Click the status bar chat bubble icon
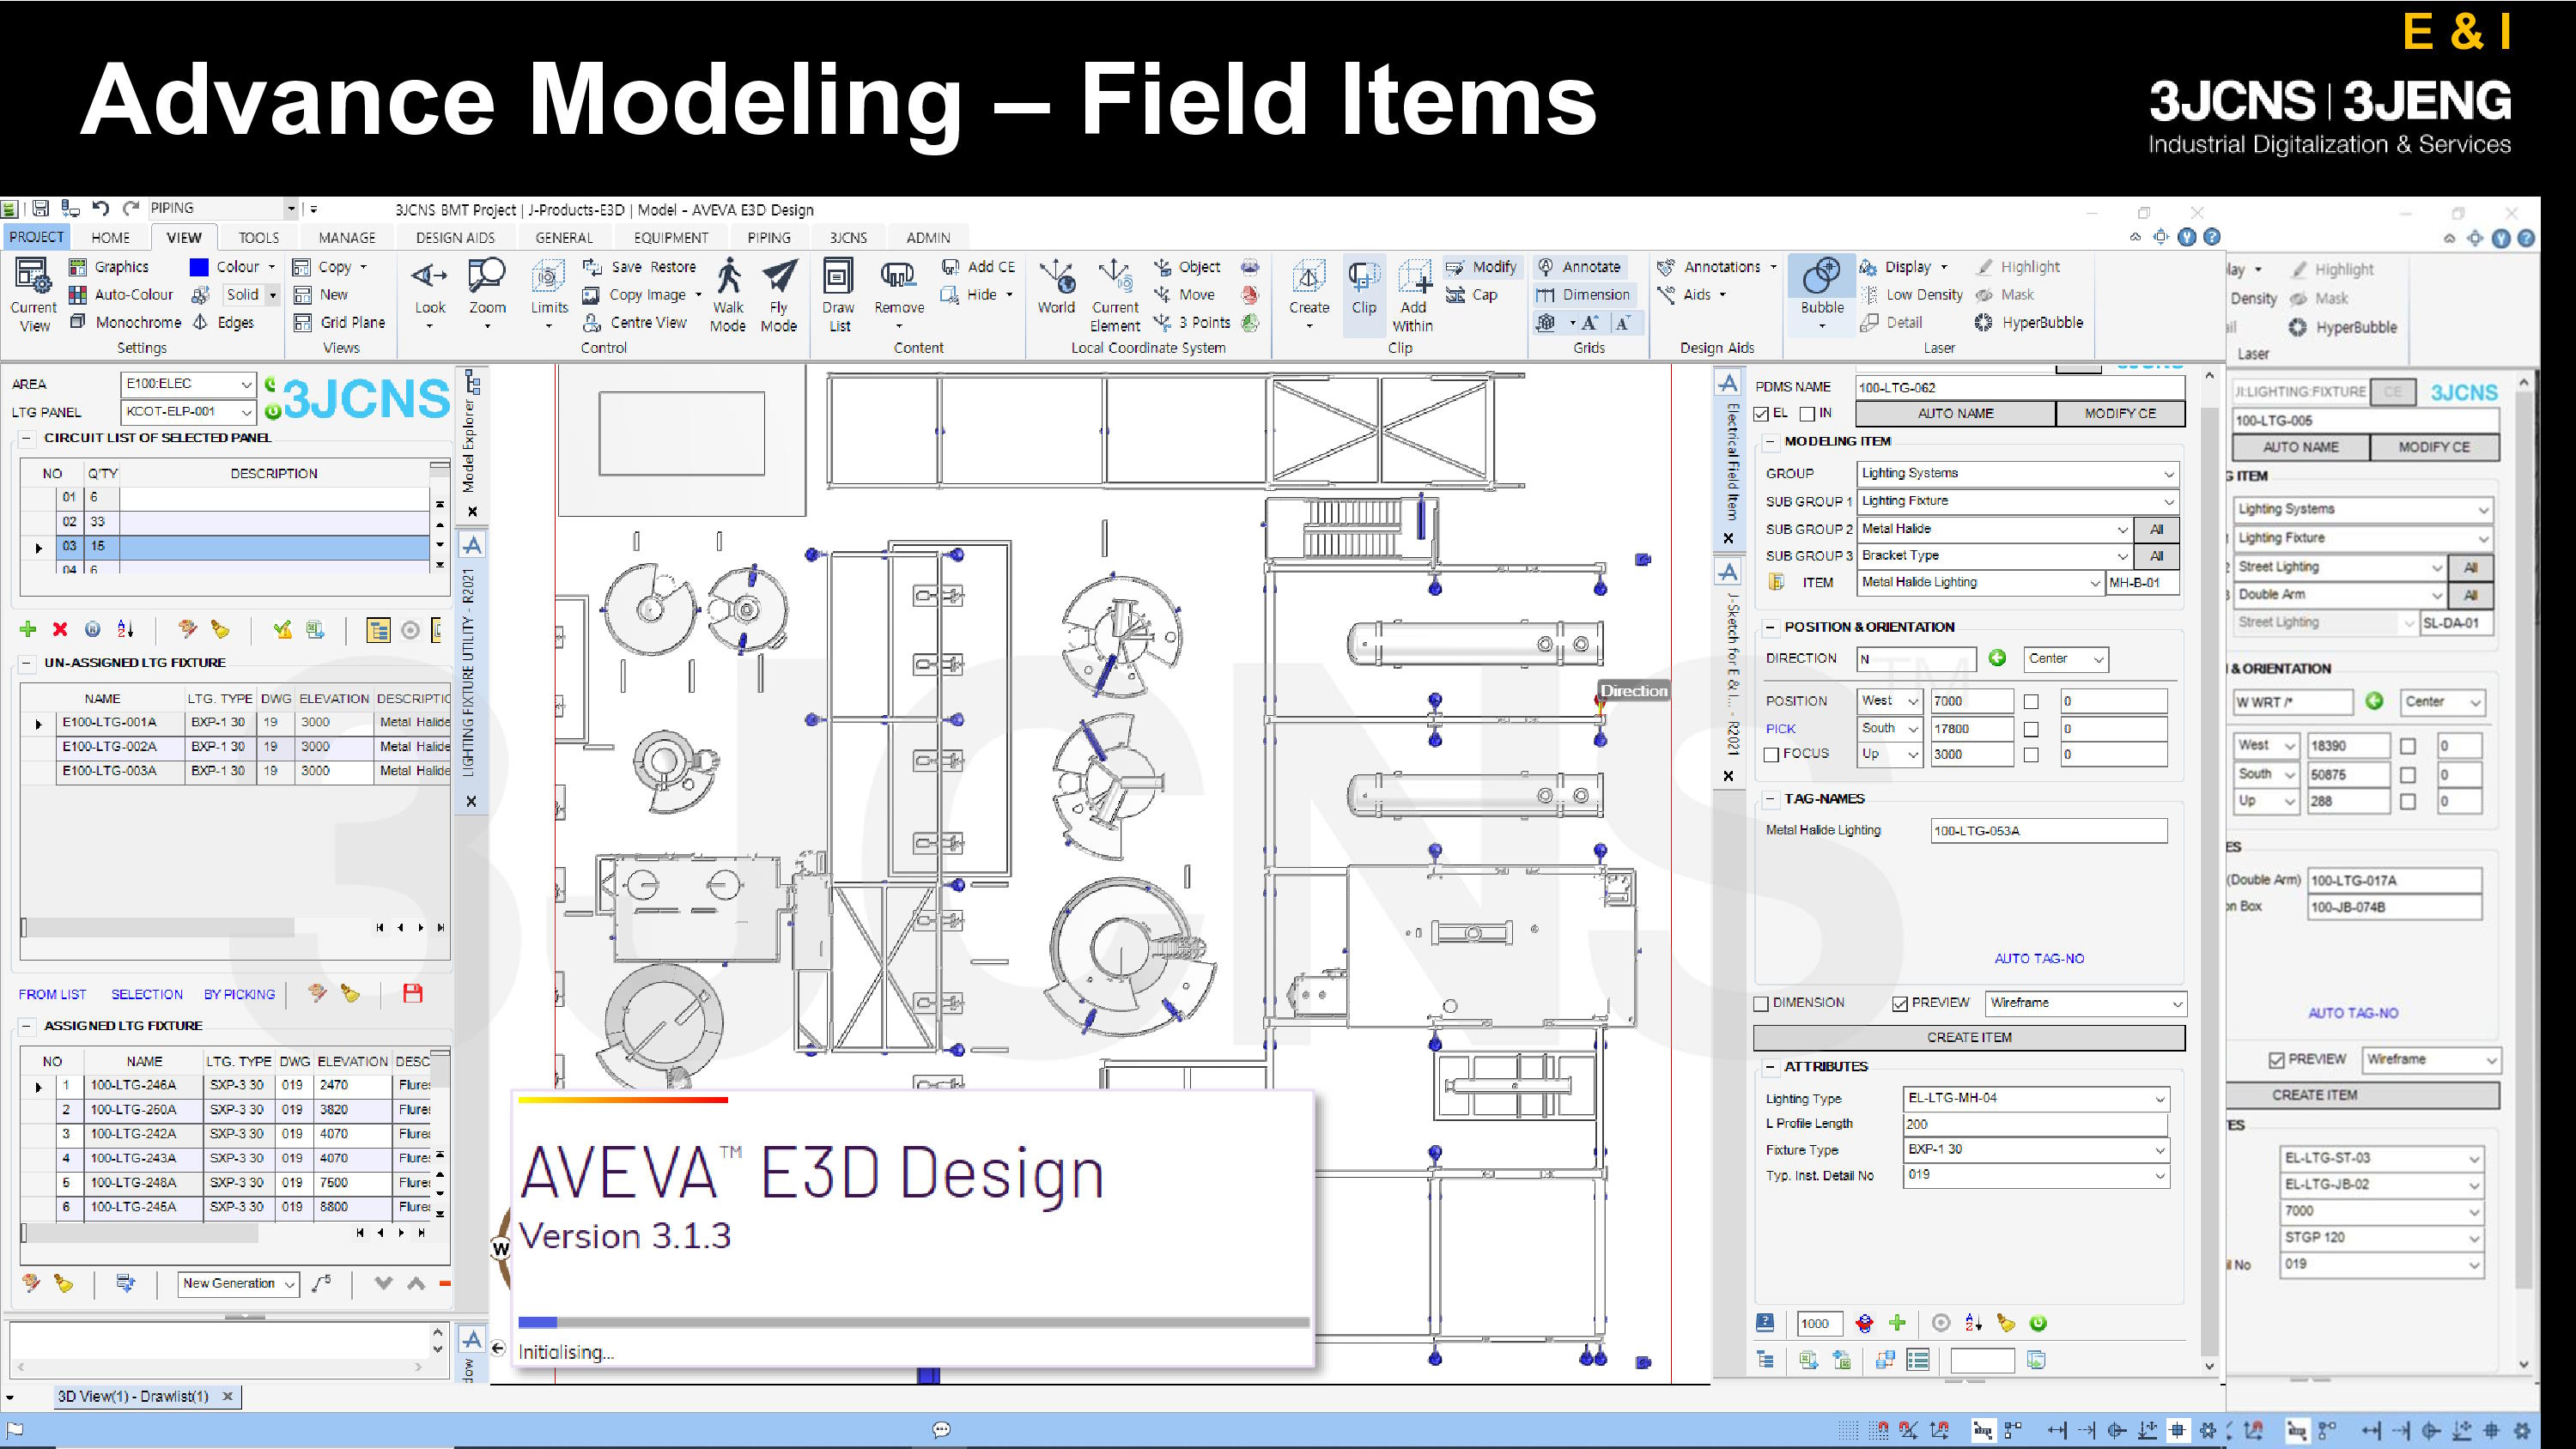Image resolution: width=2576 pixels, height=1449 pixels. tap(941, 1430)
